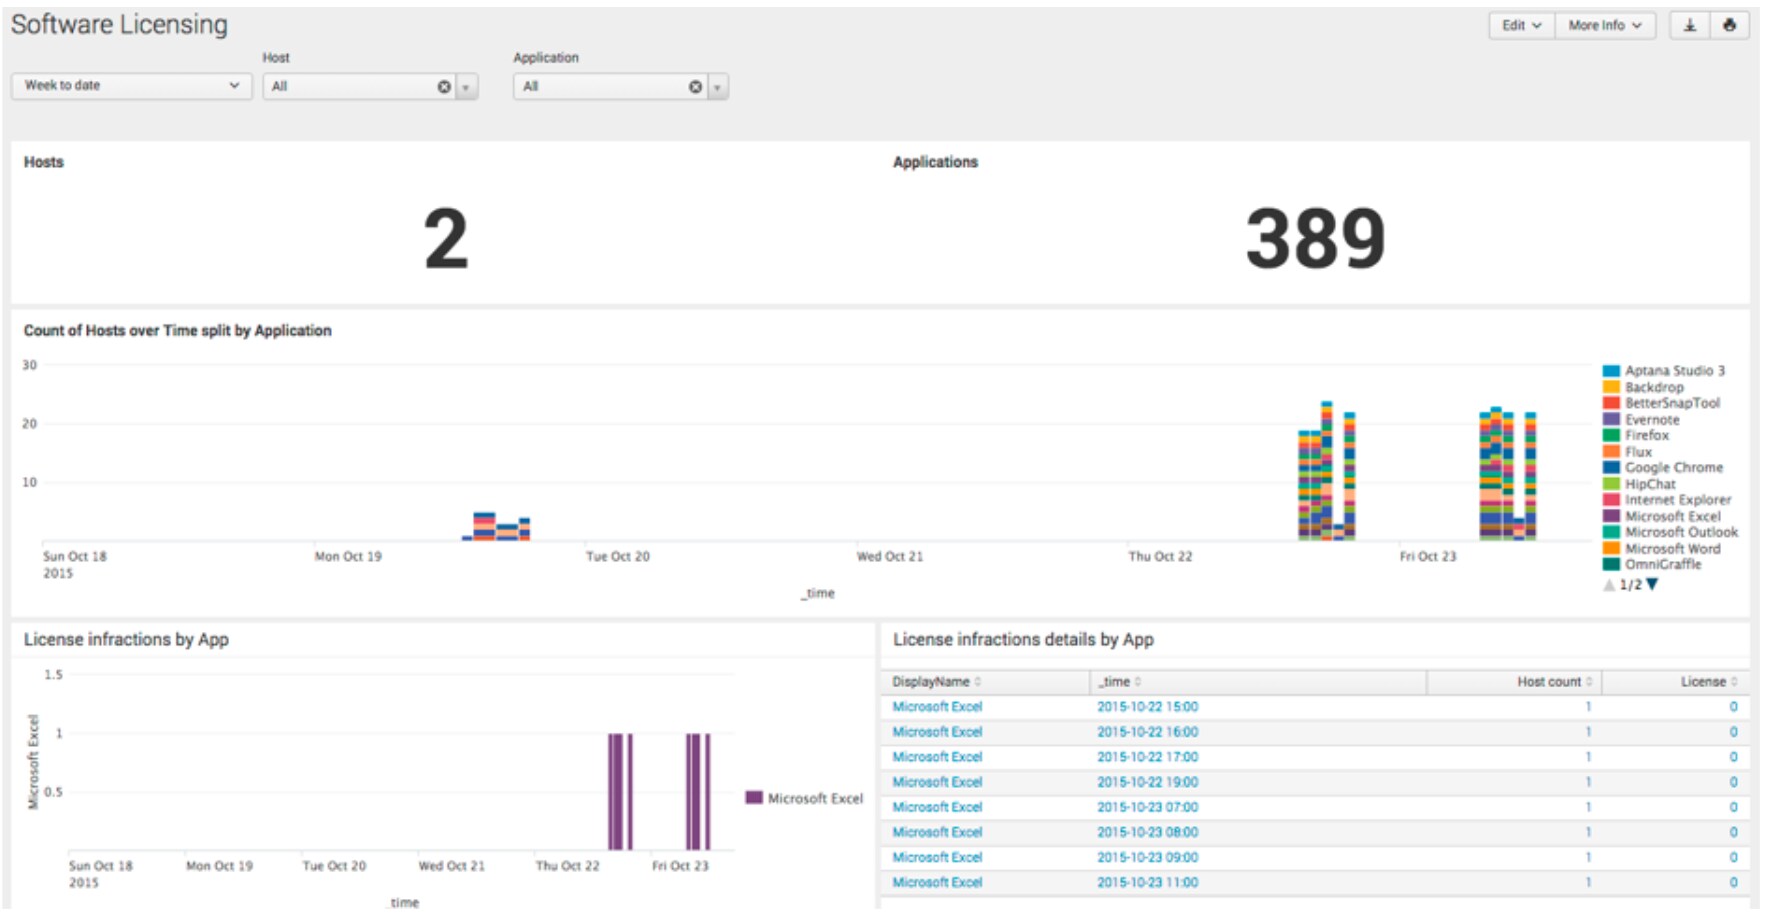The image size is (1768, 914).
Task: Click the 2015-10-23 08:00 time cell
Action: 1147,832
